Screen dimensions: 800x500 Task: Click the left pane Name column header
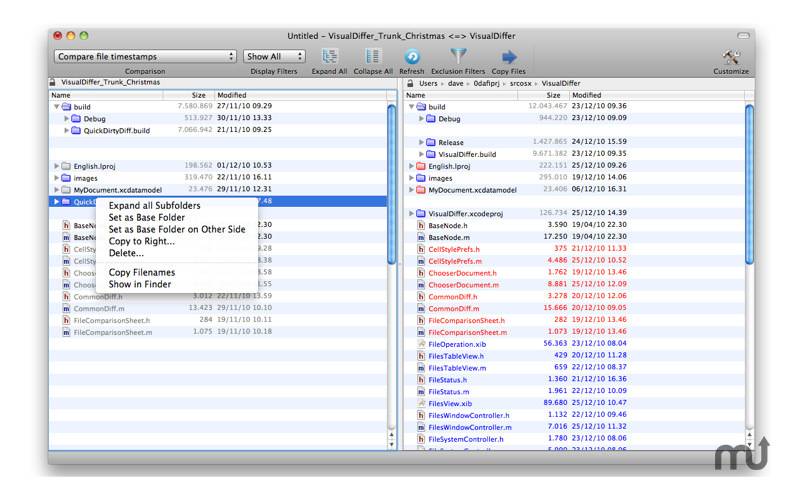(x=106, y=95)
